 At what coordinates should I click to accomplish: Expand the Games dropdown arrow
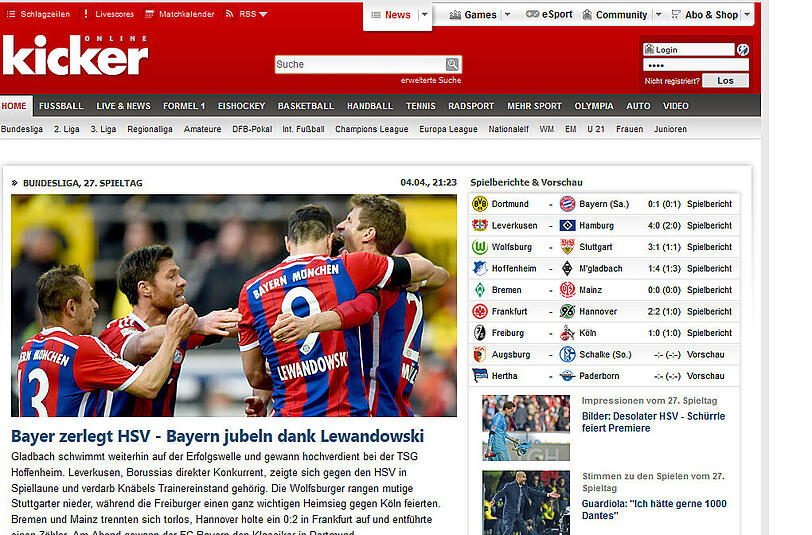pos(508,15)
